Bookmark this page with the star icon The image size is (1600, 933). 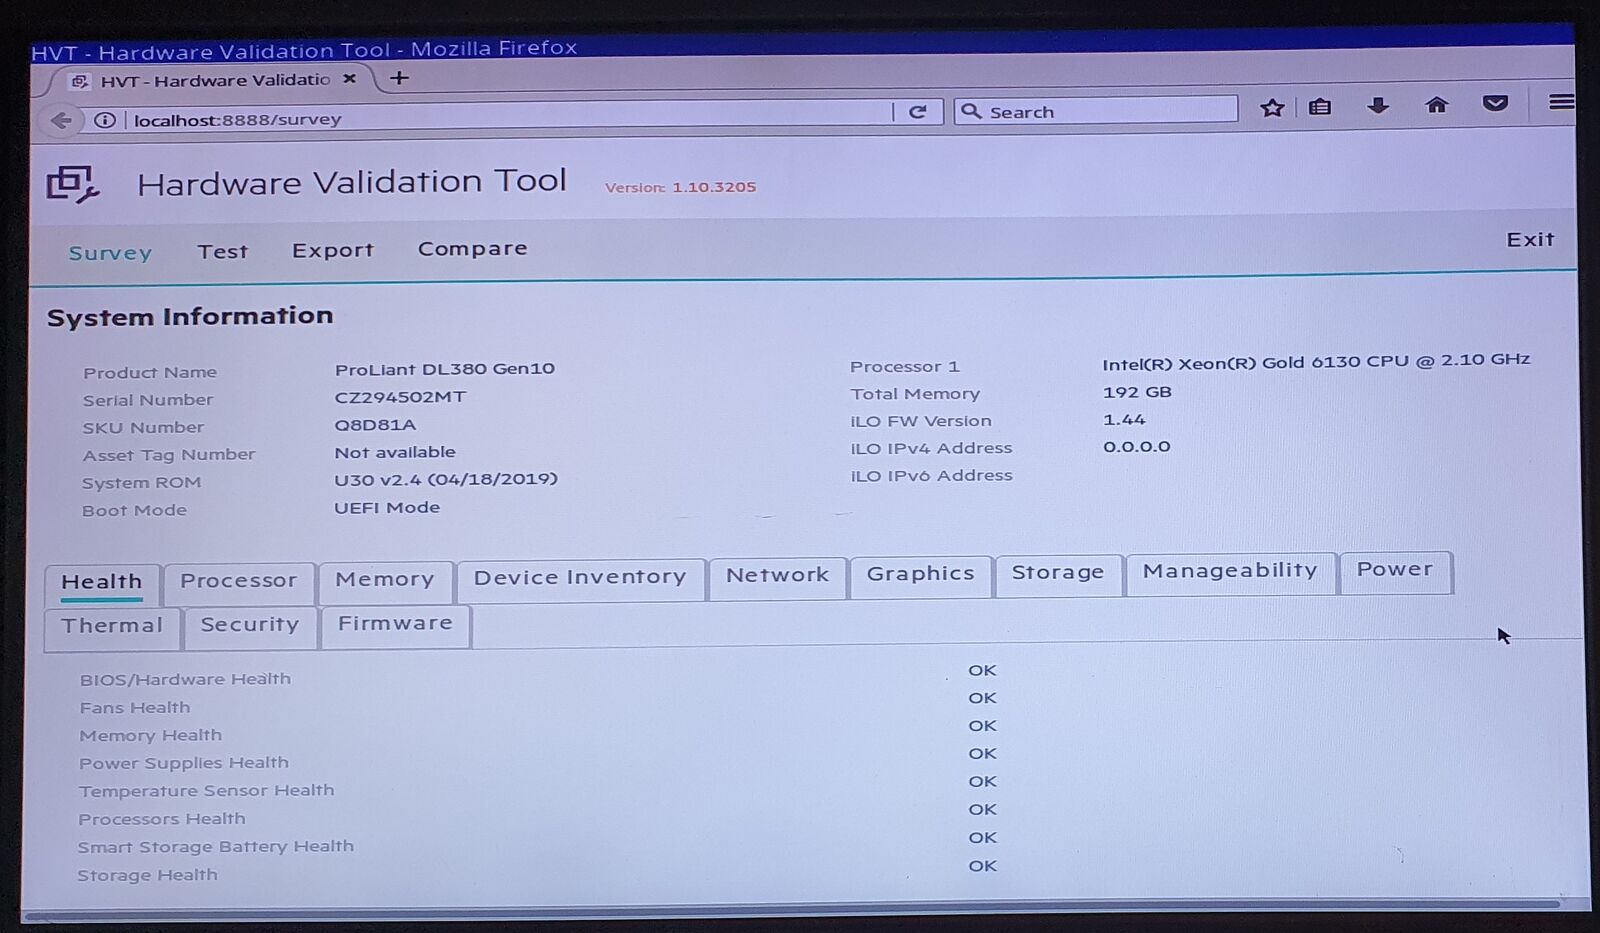(x=1272, y=107)
